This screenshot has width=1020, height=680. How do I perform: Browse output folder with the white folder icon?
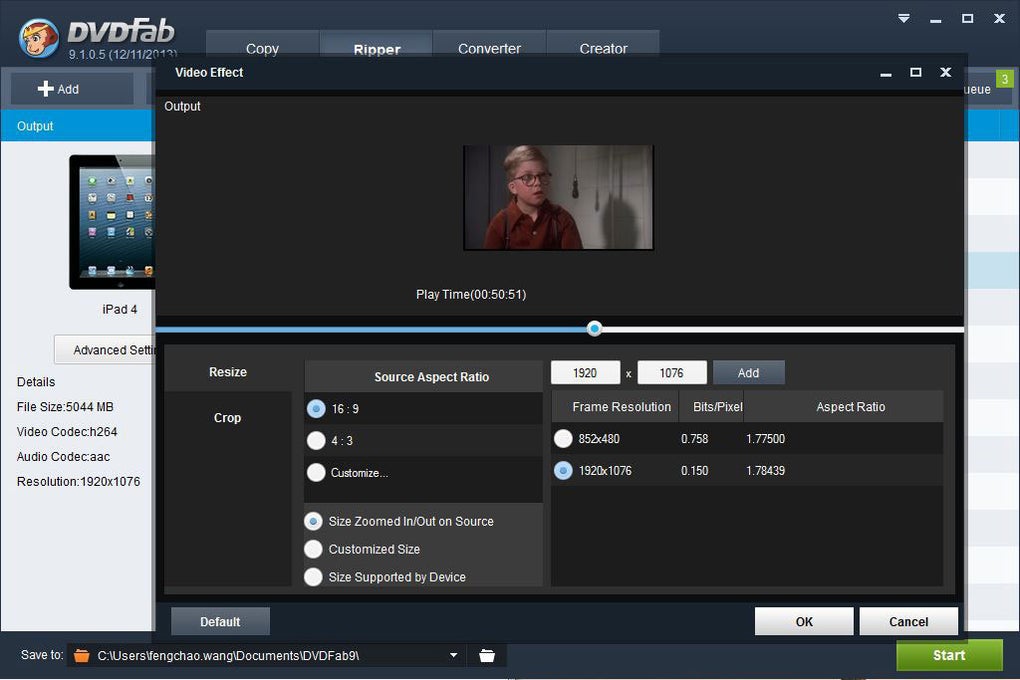coord(487,655)
